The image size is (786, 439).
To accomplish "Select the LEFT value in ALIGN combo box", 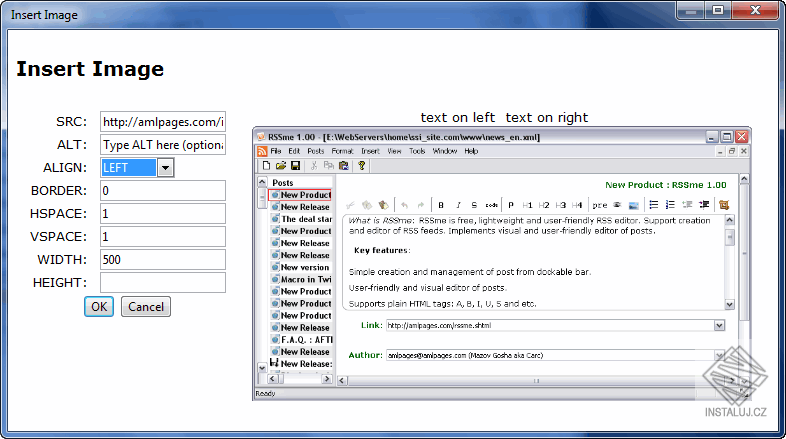I will 129,168.
